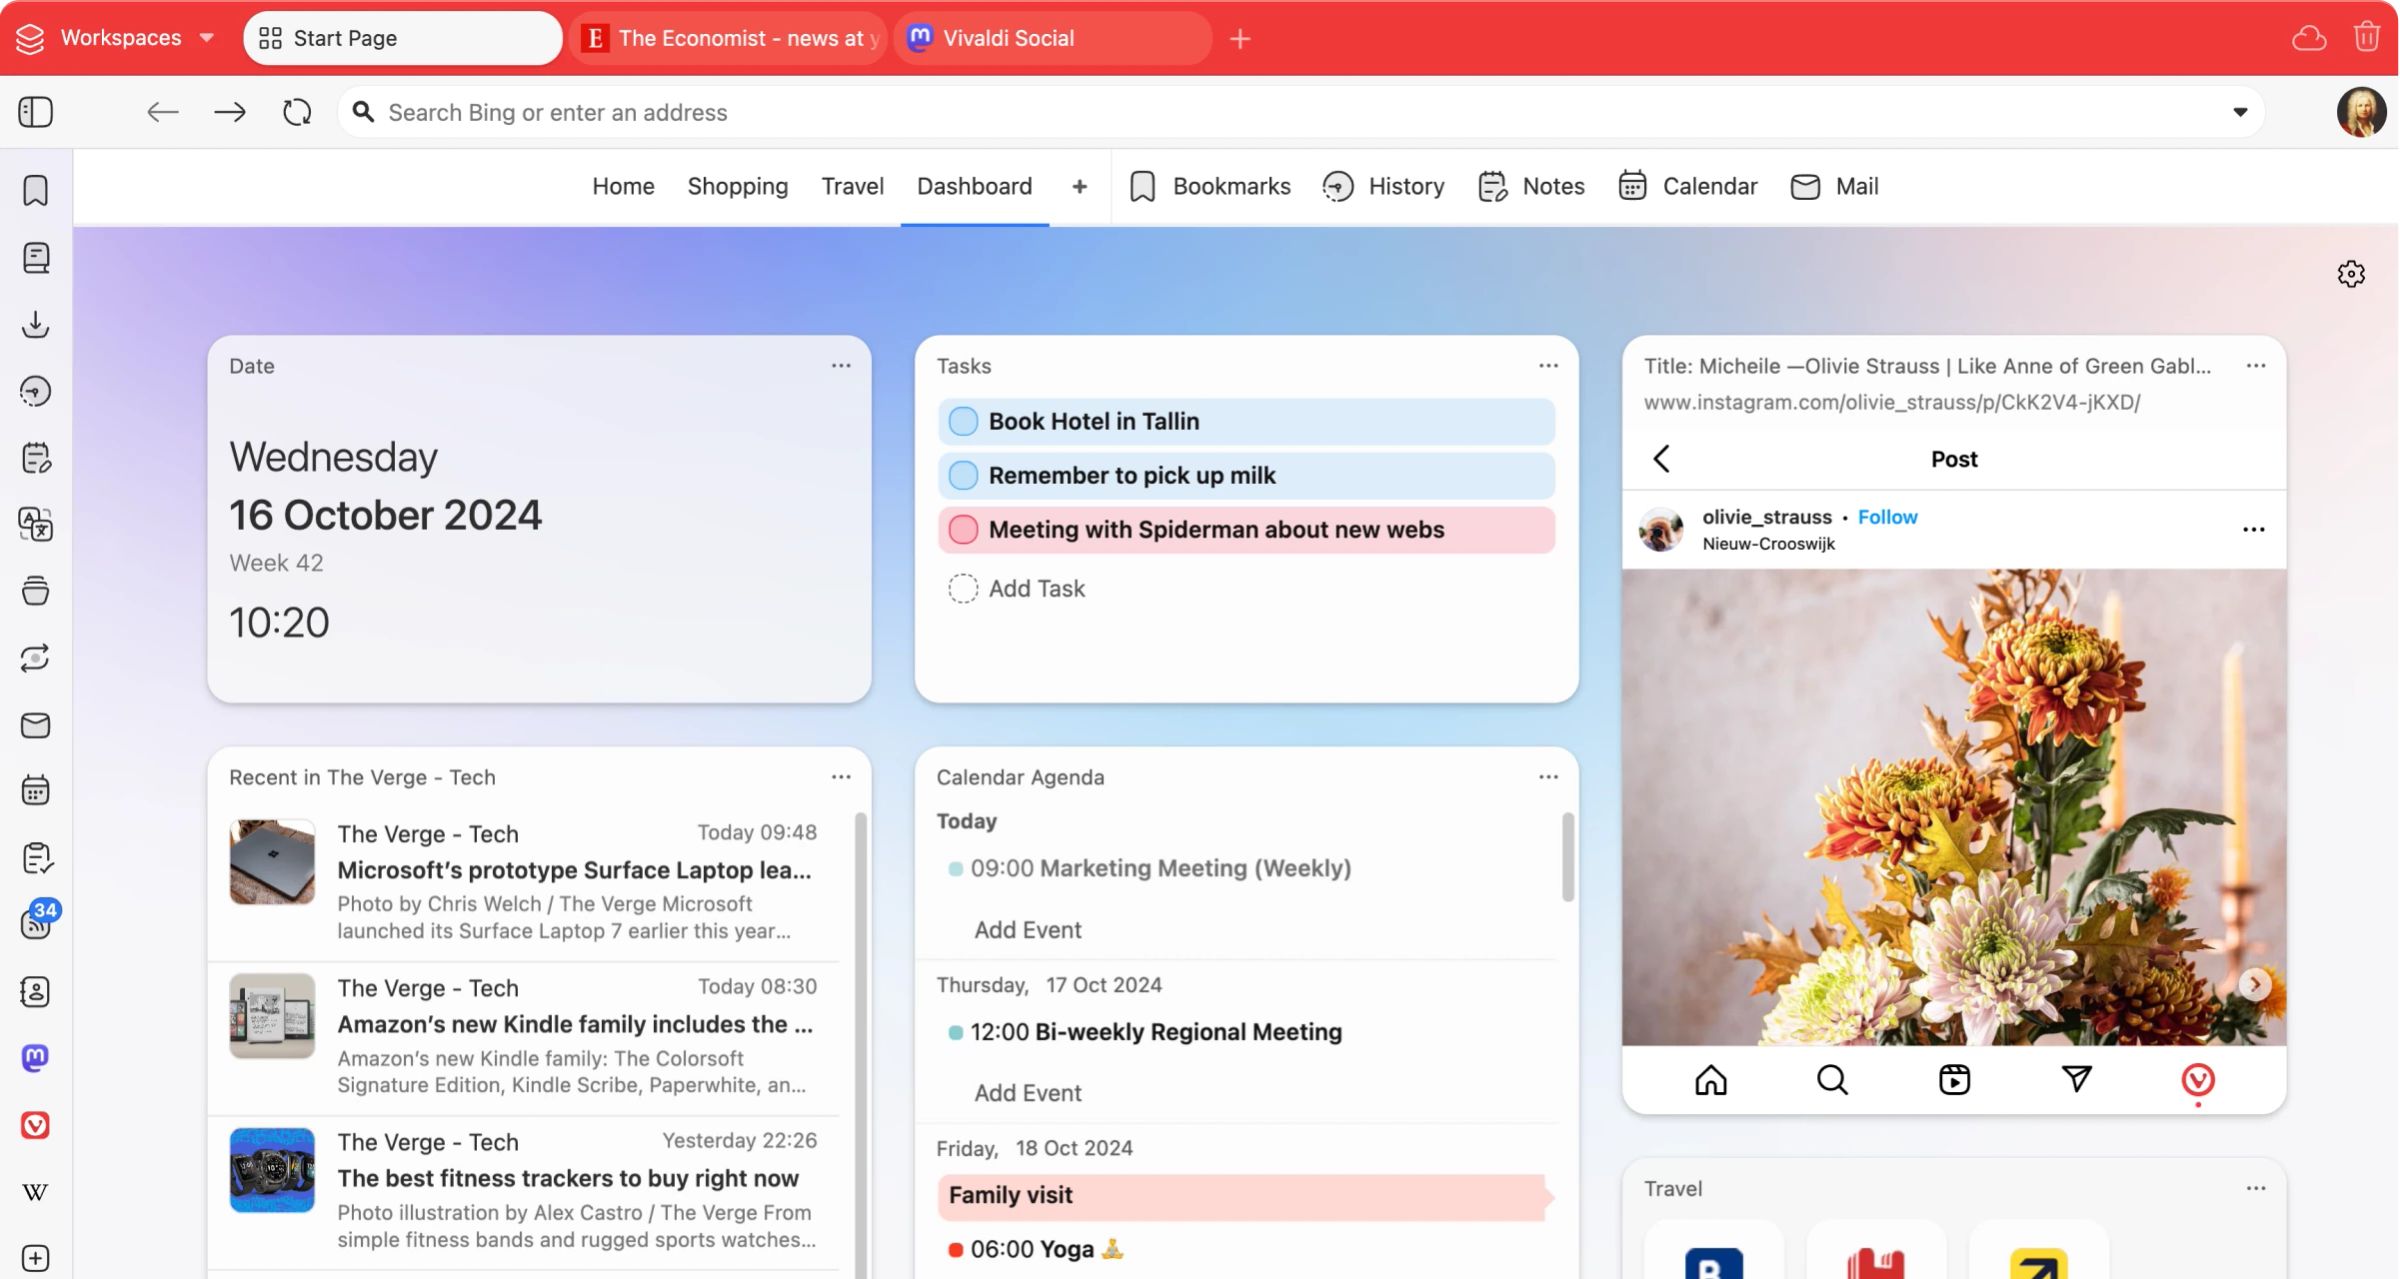Open the Tasks widget options menu
Viewport: 2400px width, 1279px height.
pos(1547,366)
